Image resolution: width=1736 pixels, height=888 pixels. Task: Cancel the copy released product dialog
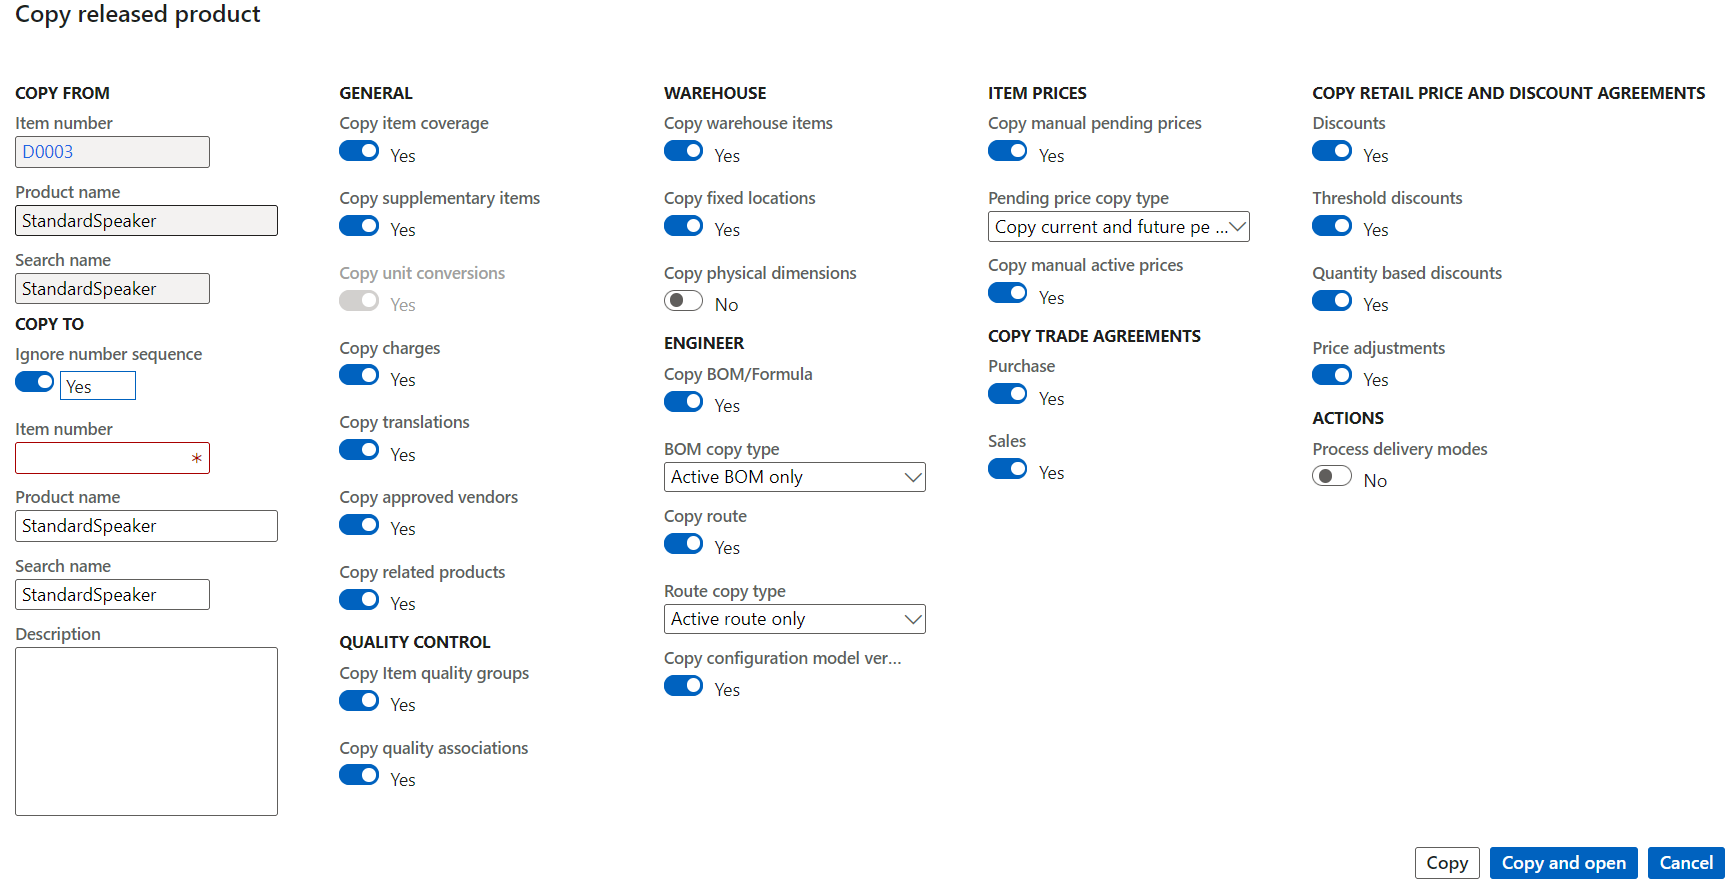click(1686, 863)
